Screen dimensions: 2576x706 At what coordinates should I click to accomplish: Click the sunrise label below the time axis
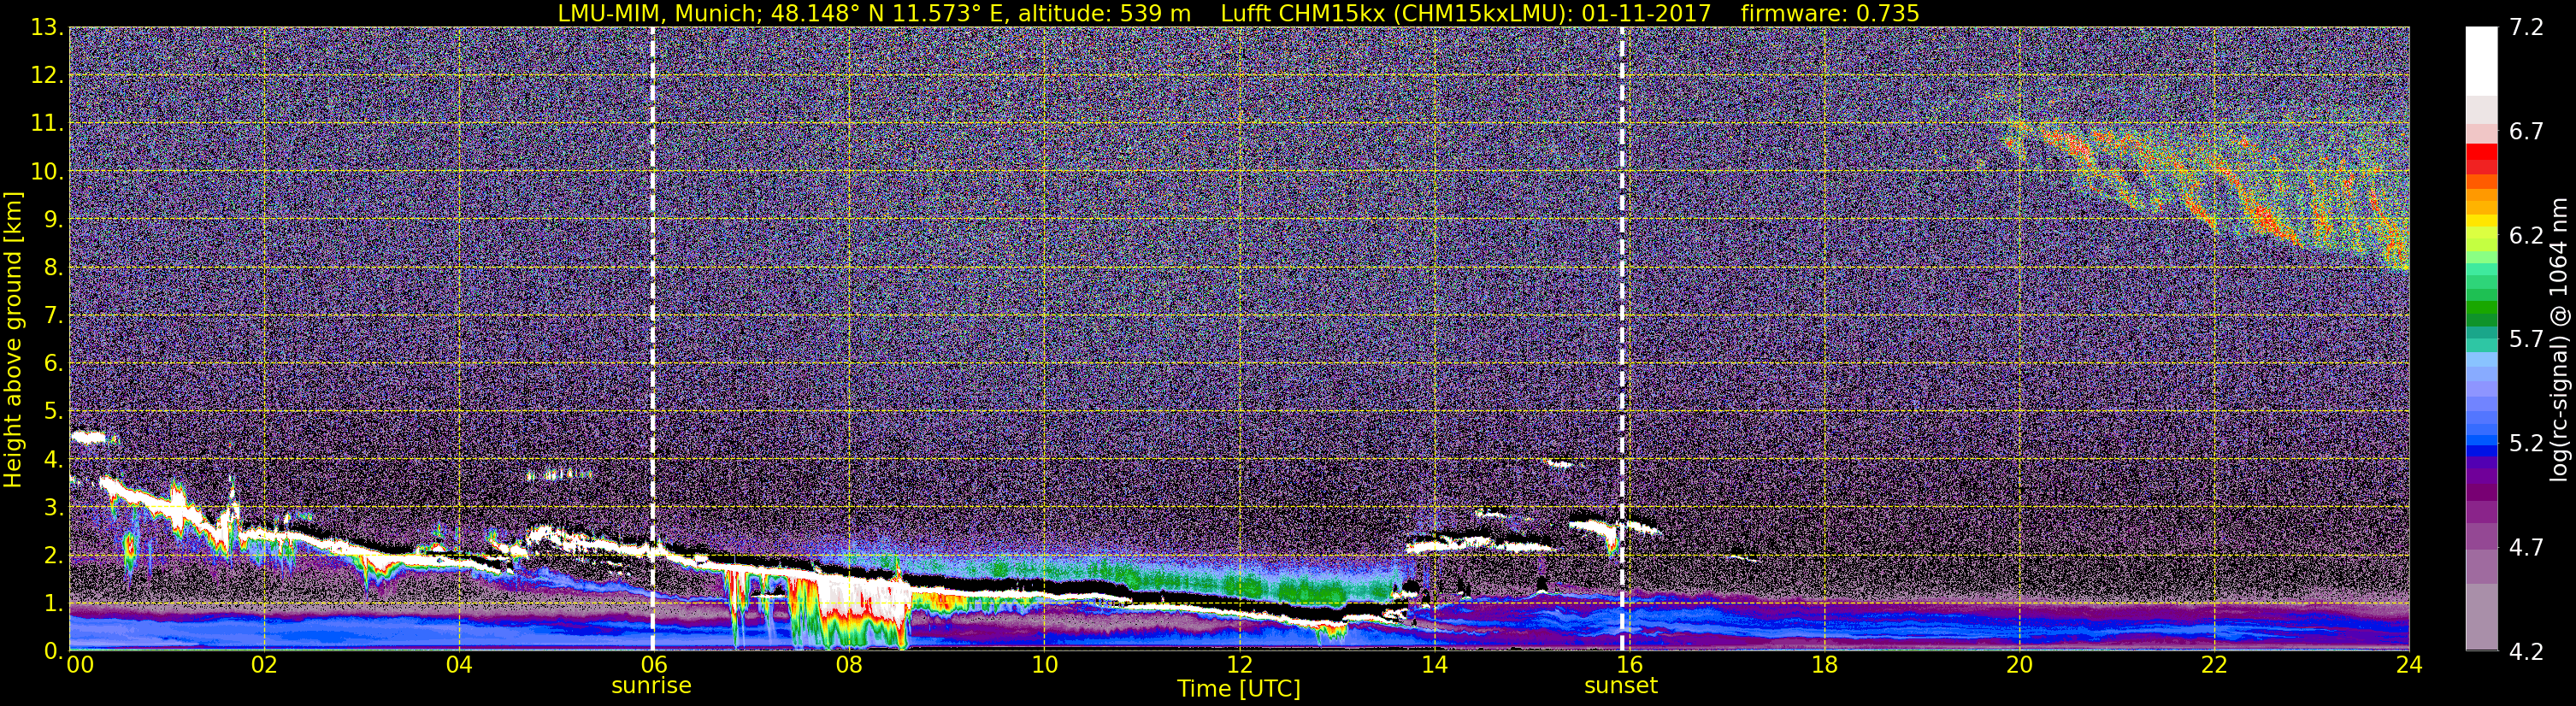(651, 686)
